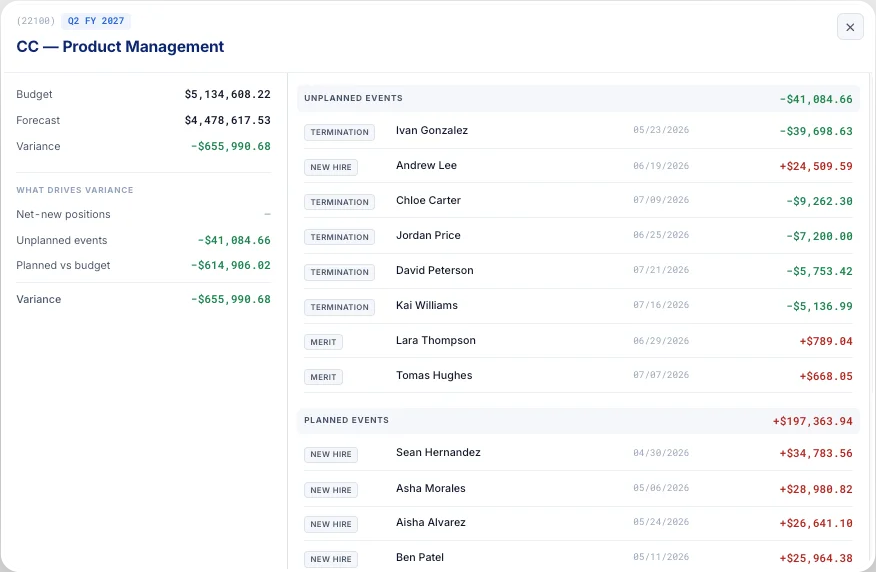Image resolution: width=876 pixels, height=572 pixels.
Task: Click the date 07/09/2026 for Chloe Carter
Action: (x=661, y=200)
